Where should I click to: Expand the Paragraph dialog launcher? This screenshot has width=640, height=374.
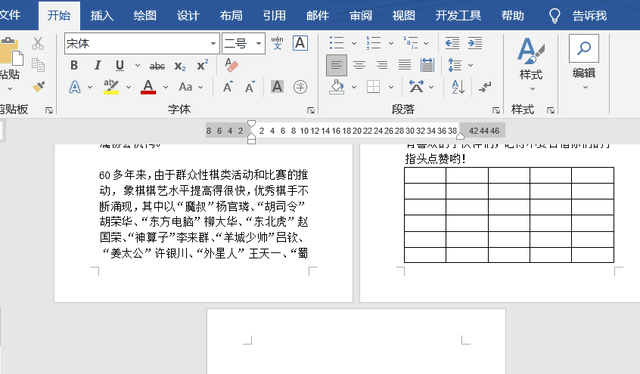tap(496, 110)
